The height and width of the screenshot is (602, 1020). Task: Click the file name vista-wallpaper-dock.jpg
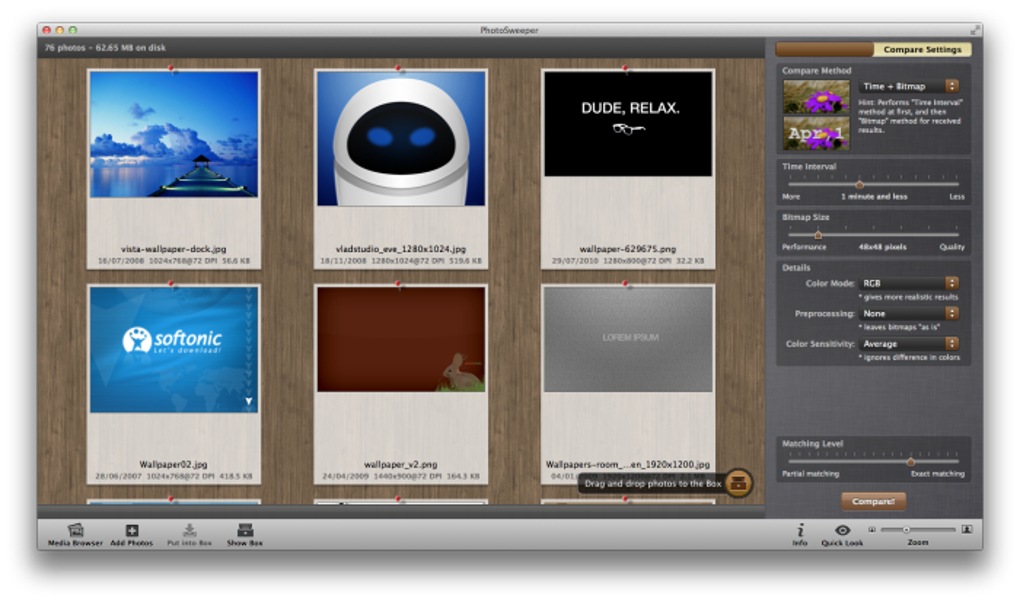click(174, 249)
